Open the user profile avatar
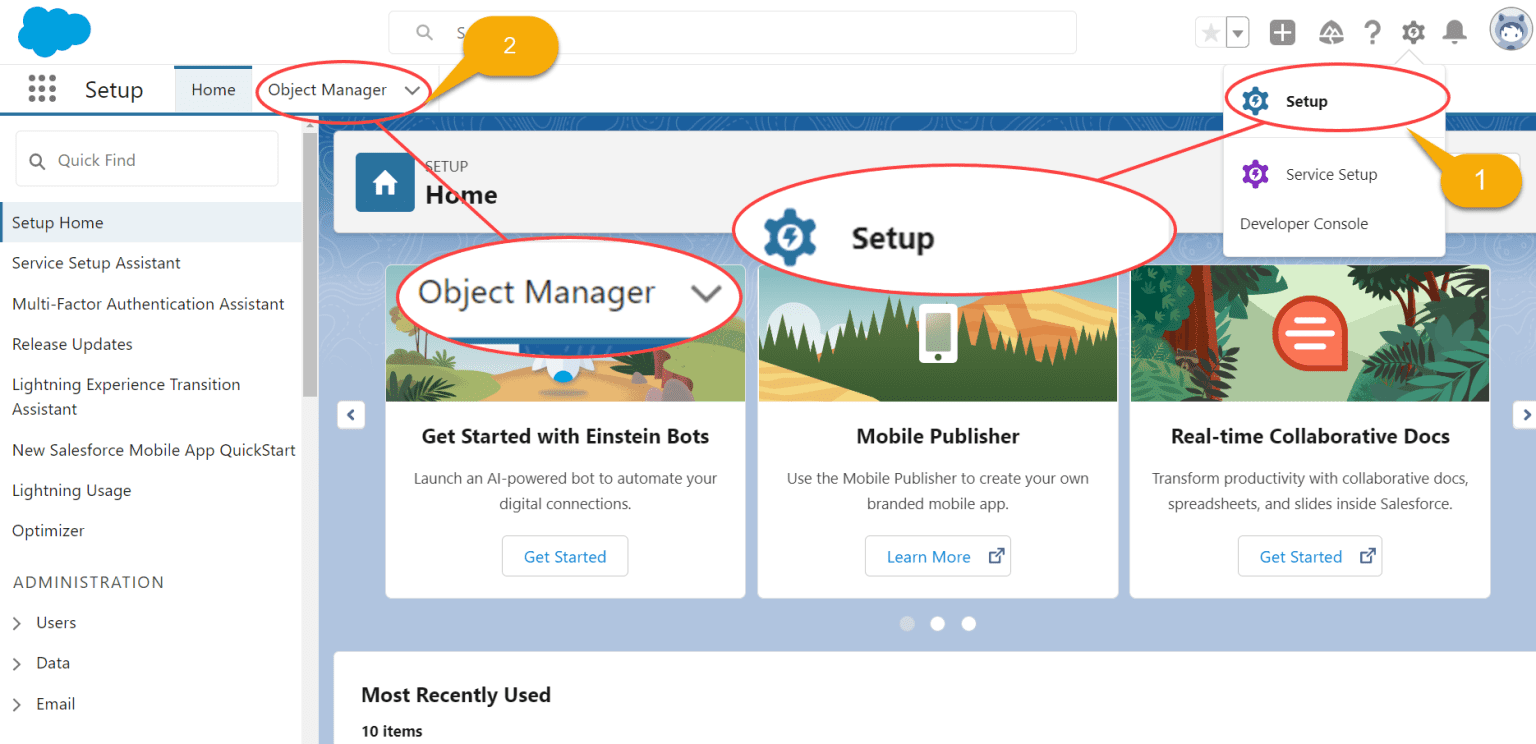The width and height of the screenshot is (1536, 744). point(1511,30)
